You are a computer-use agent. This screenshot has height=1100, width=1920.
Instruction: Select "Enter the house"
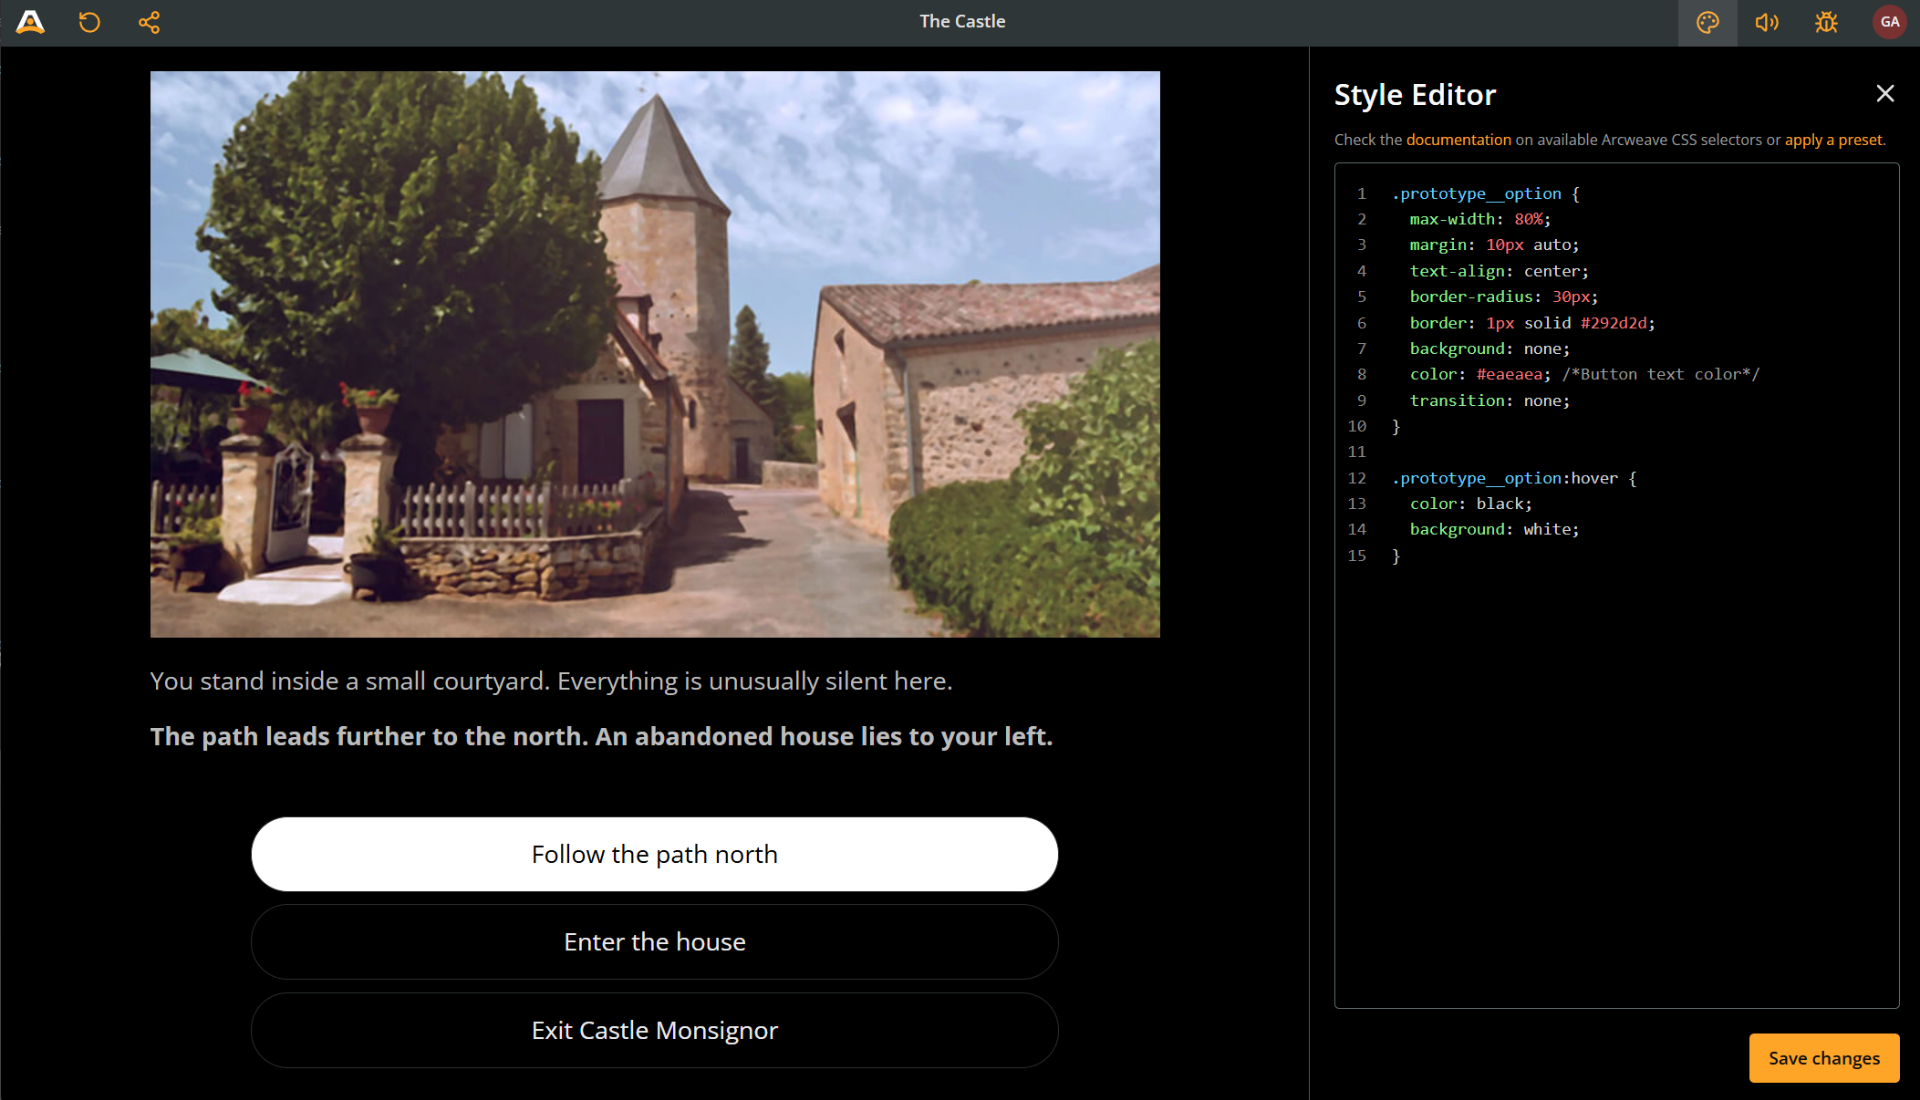(x=654, y=941)
